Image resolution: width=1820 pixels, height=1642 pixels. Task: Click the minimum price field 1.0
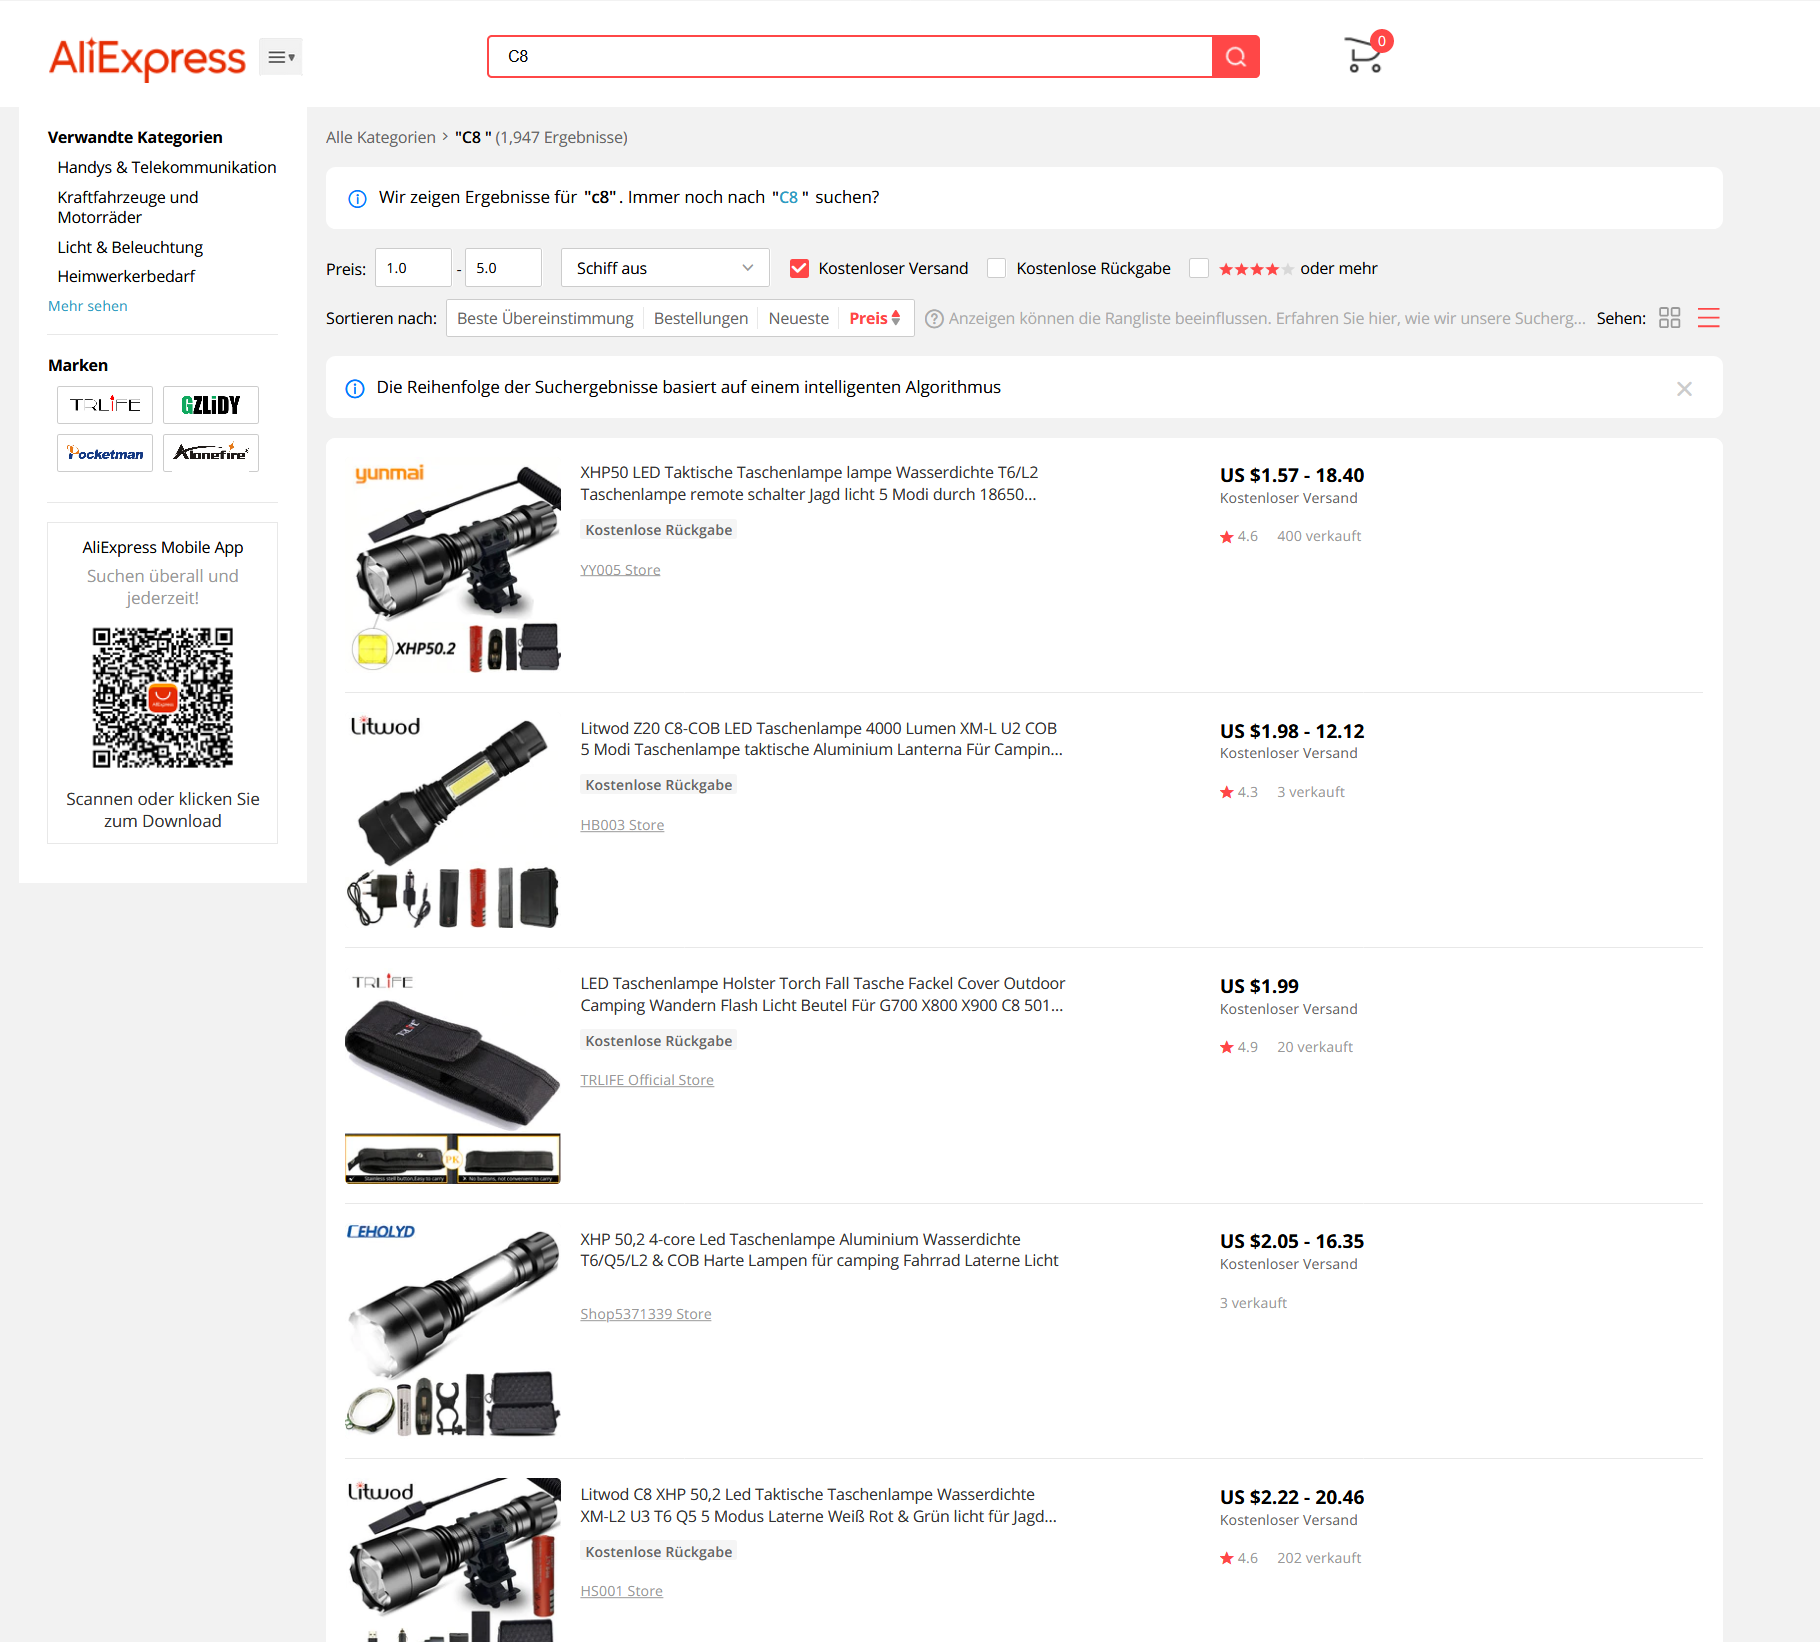tap(413, 268)
